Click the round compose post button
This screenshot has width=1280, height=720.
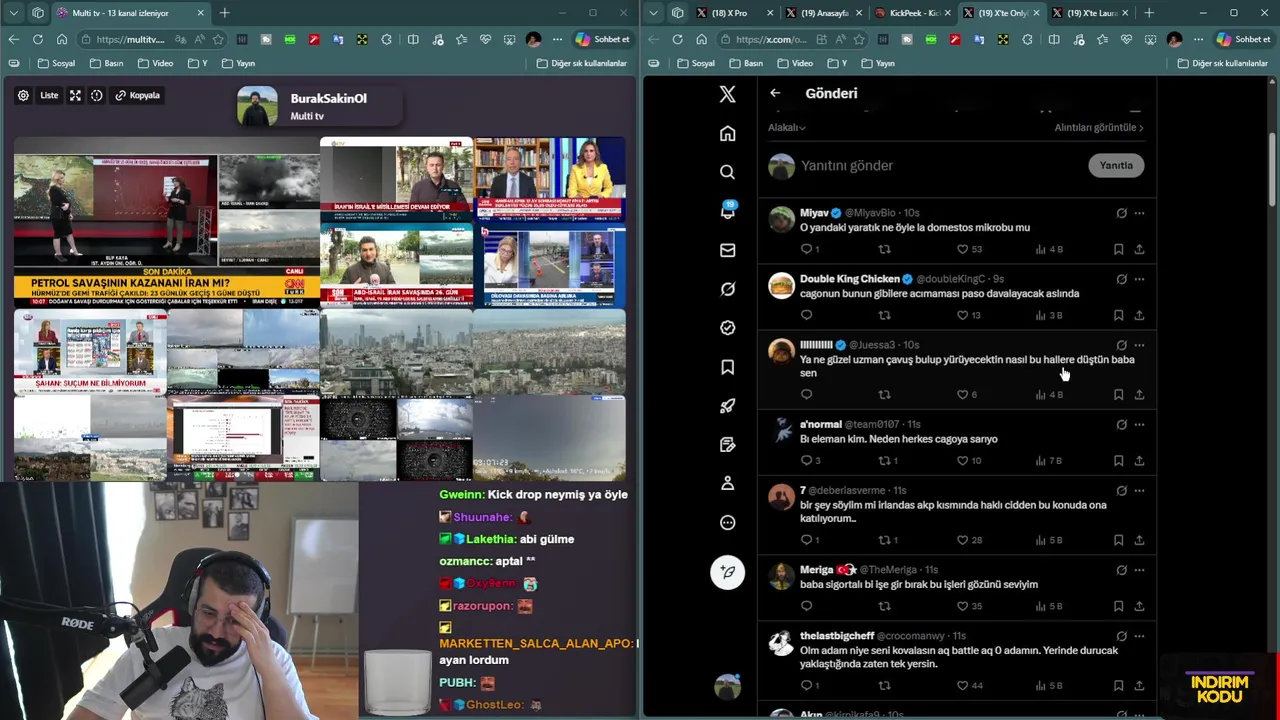tap(727, 572)
